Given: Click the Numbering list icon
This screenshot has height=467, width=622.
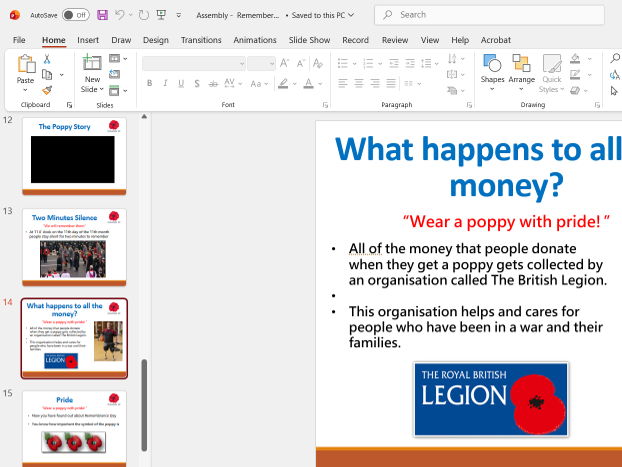Looking at the screenshot, I should pyautogui.click(x=369, y=63).
